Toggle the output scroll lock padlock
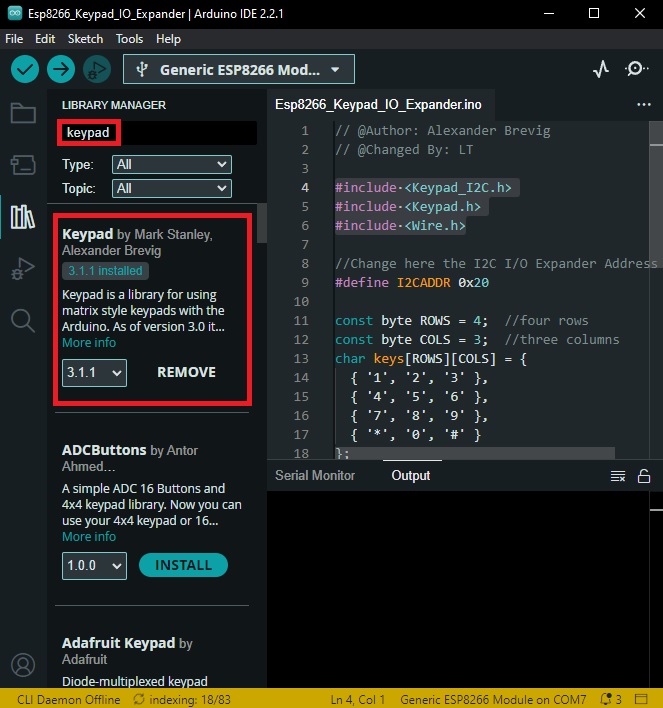Viewport: 663px width, 708px height. 644,476
